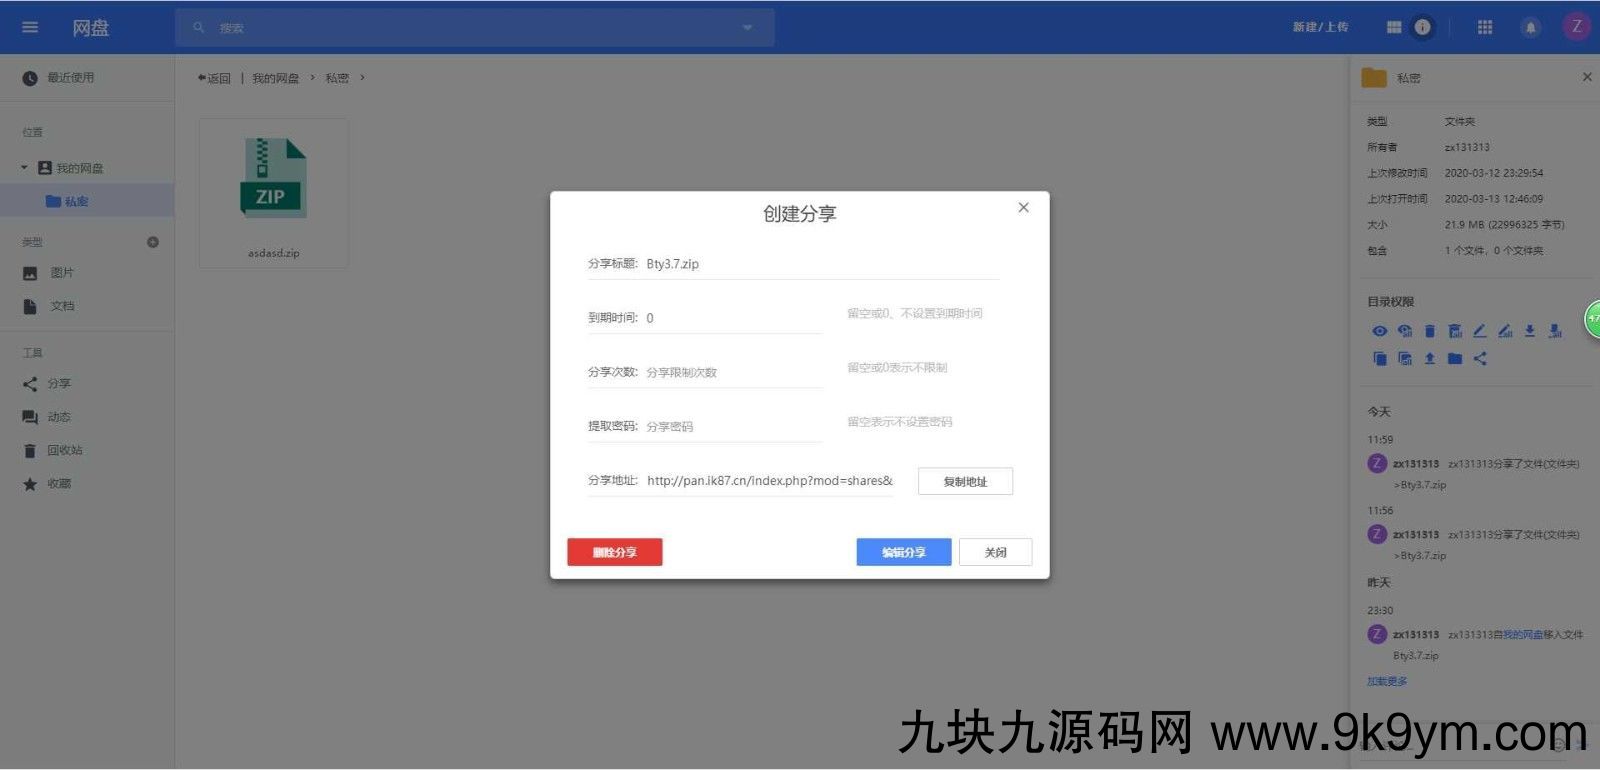Toggle the eye view permission icon

point(1380,331)
